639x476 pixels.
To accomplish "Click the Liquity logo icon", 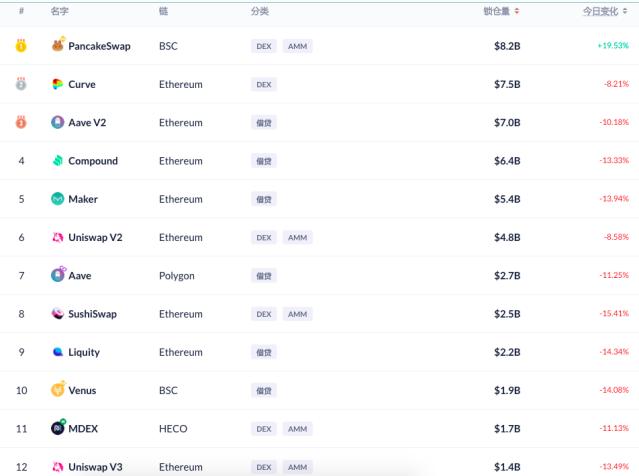I will click(58, 352).
